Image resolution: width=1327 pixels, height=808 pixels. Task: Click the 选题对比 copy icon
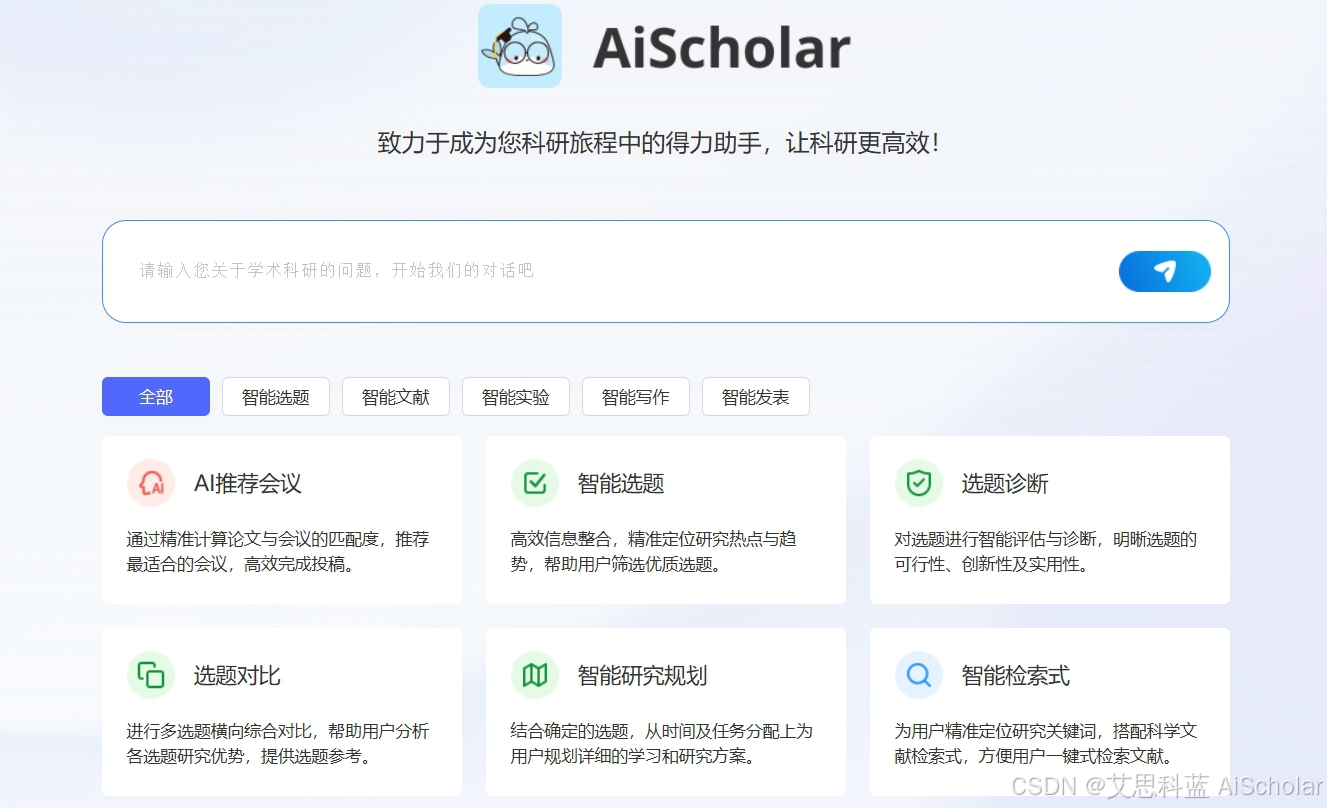151,675
